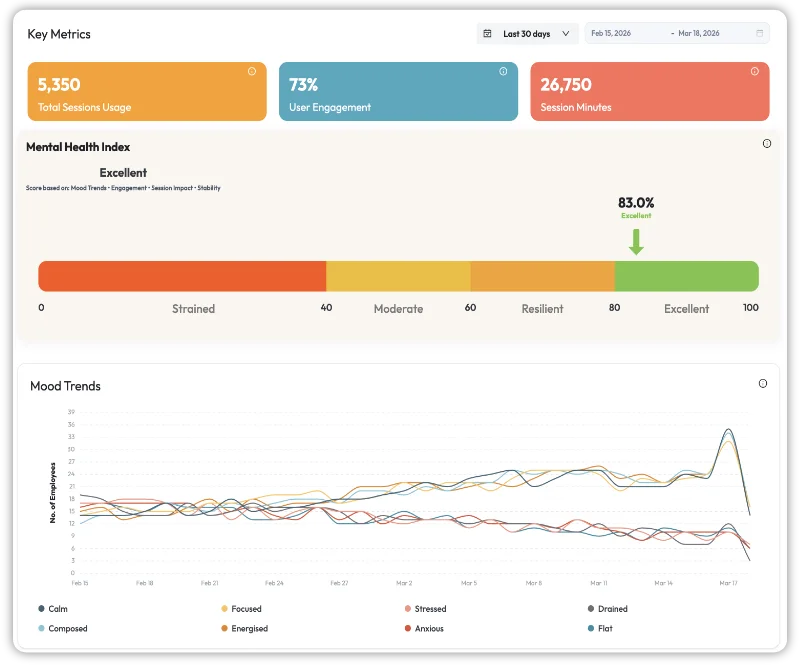Image resolution: width=800 pixels, height=667 pixels.
Task: Click the Mar 11 x-axis label
Action: [598, 583]
